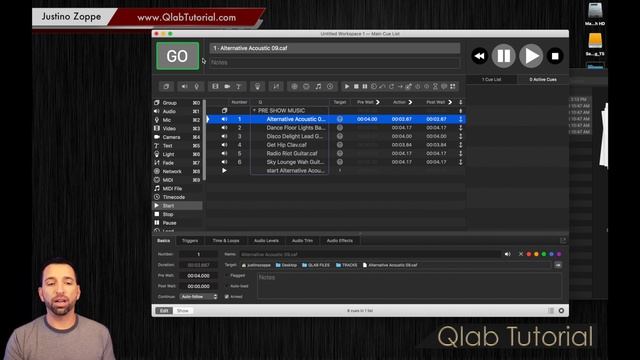Click the Post Wait column chevron
Screen dimensions: 640x360
tap(450, 102)
